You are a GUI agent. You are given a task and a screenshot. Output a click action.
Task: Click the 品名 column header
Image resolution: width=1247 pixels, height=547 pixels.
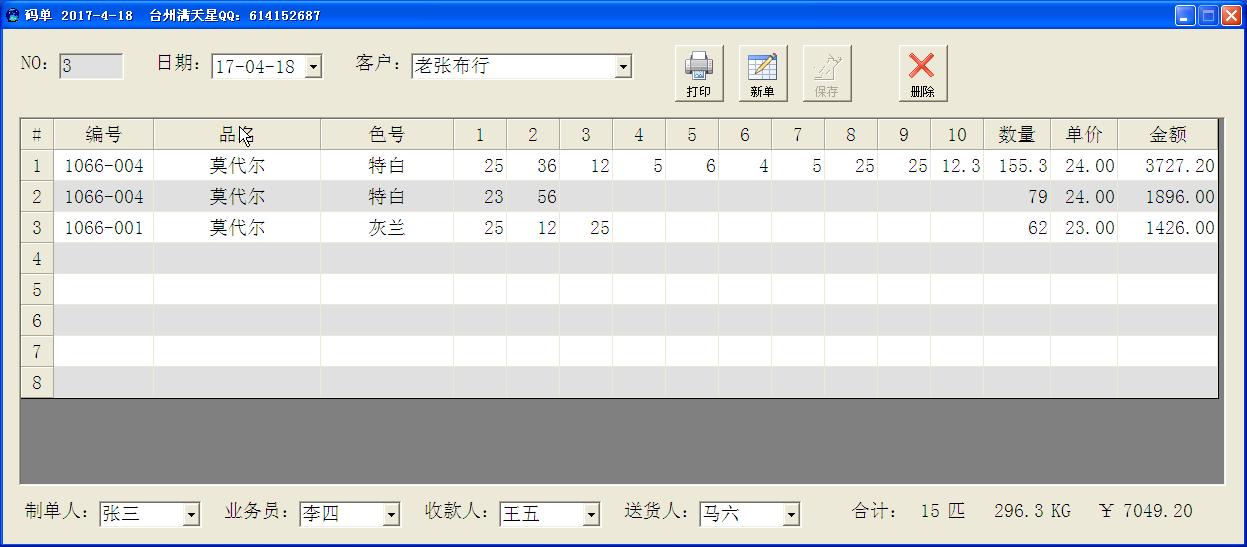[x=237, y=135]
